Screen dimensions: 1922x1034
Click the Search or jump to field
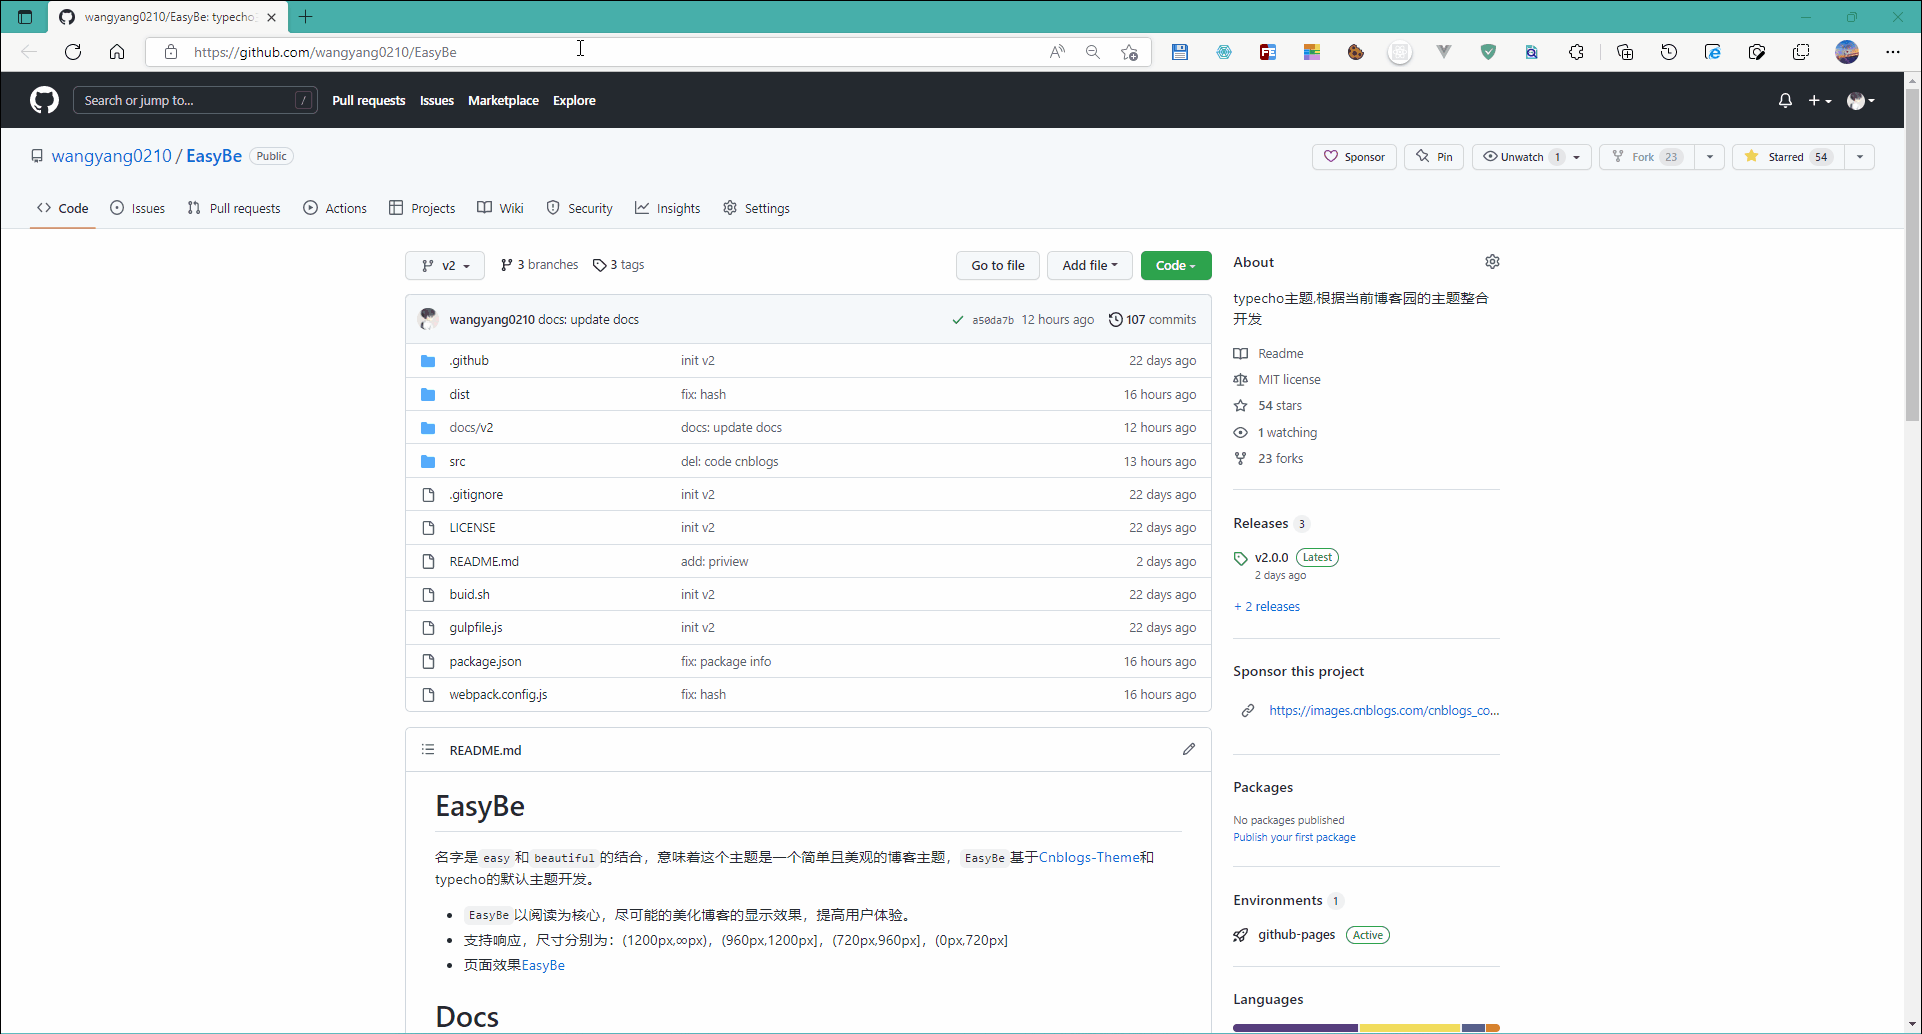pyautogui.click(x=195, y=100)
